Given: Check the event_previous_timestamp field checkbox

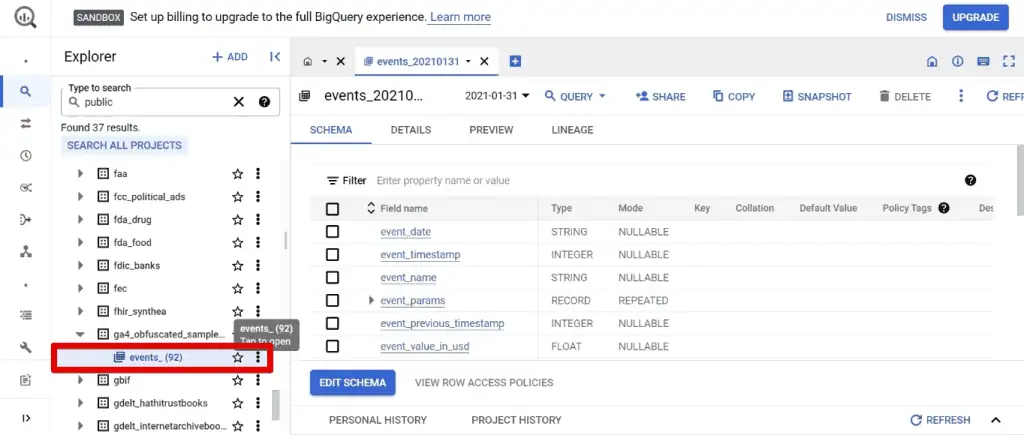Looking at the screenshot, I should click(x=332, y=323).
